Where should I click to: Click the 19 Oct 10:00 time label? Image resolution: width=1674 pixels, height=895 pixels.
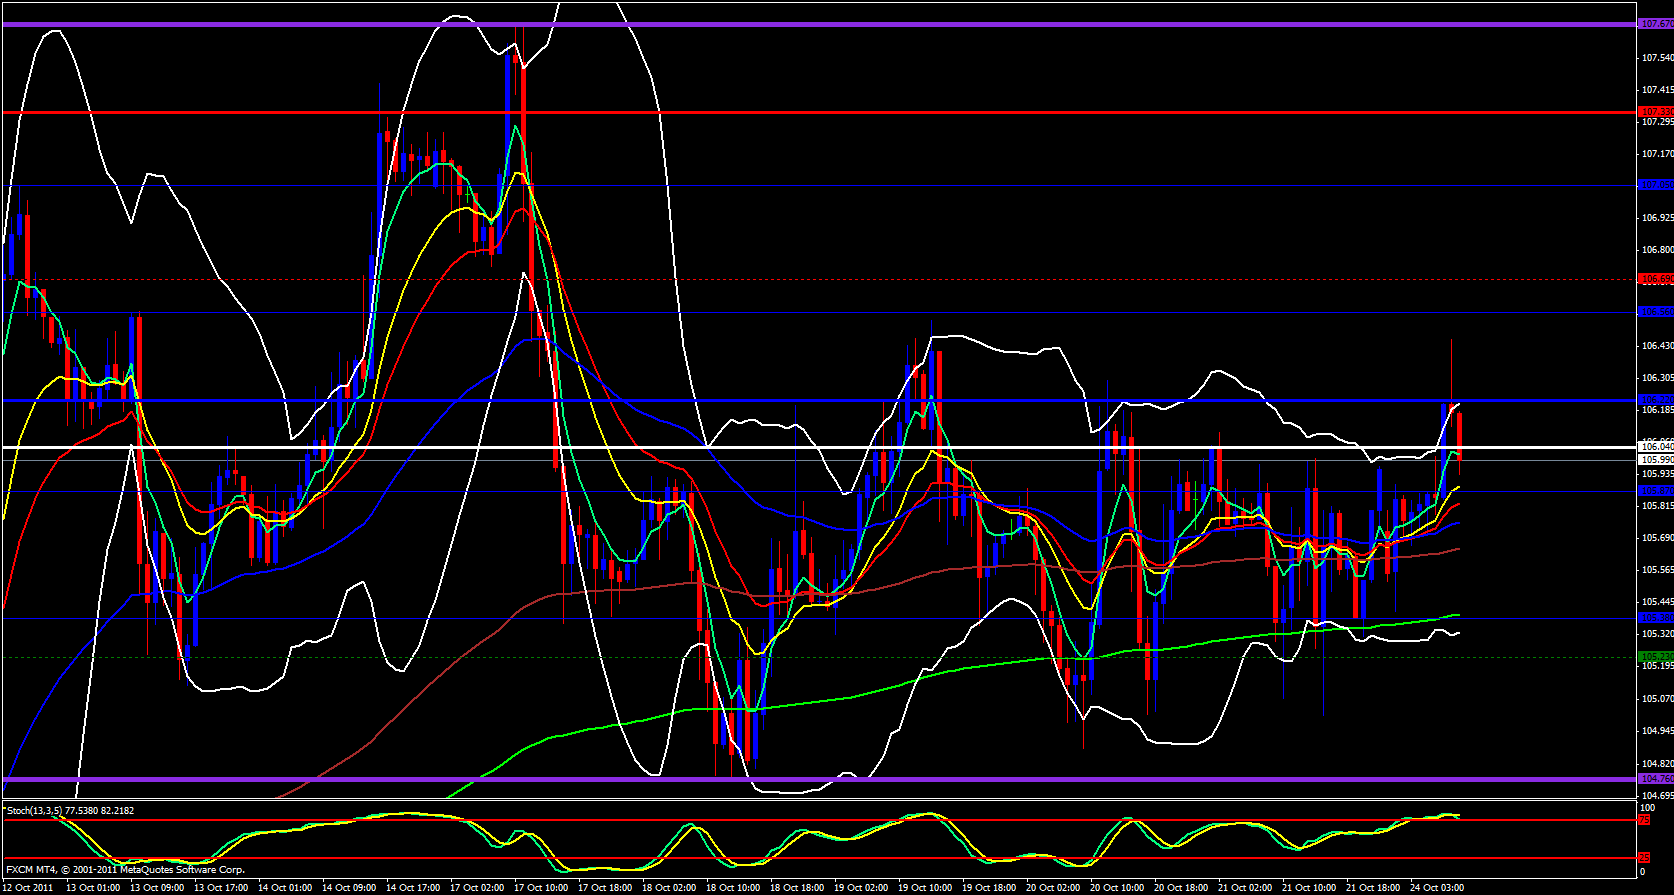pyautogui.click(x=926, y=888)
